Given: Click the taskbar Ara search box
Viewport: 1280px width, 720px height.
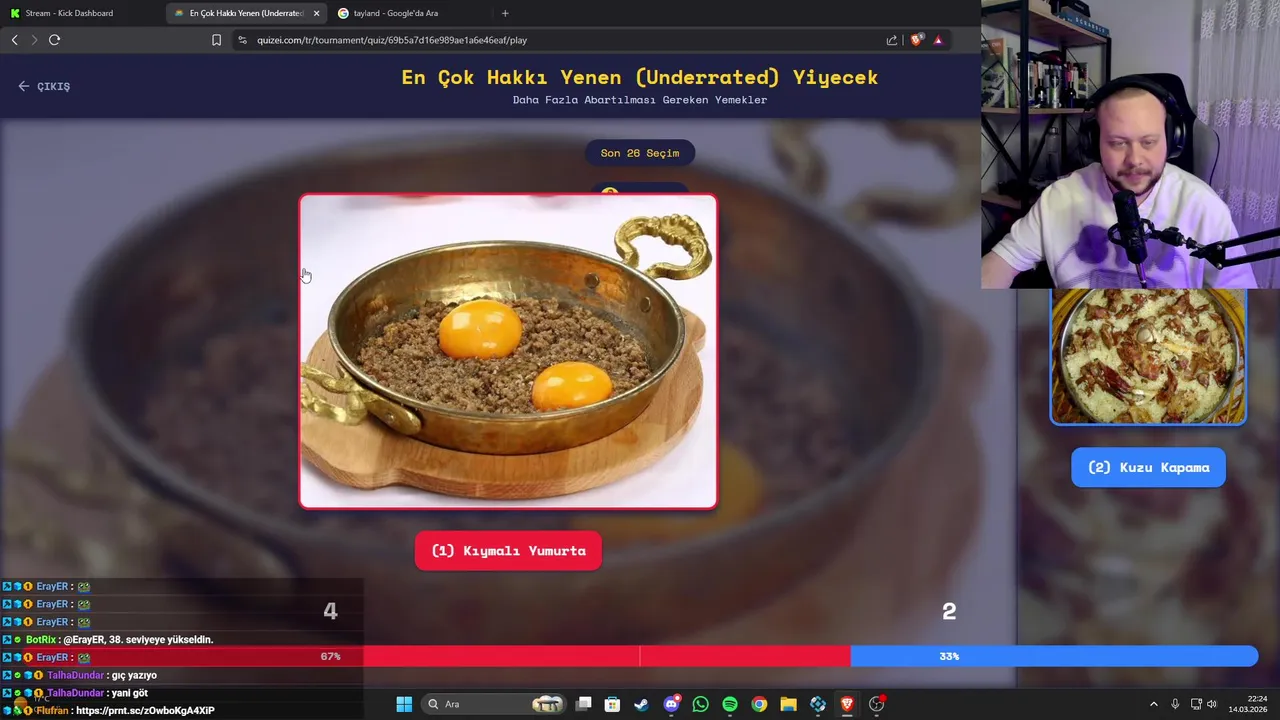Looking at the screenshot, I should 494,704.
